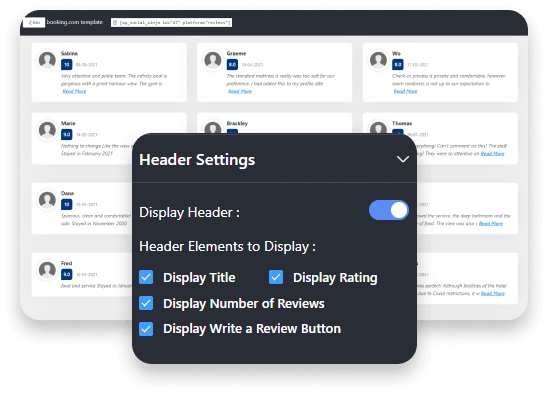Uncheck Display Number of Reviews checkbox

[x=146, y=303]
